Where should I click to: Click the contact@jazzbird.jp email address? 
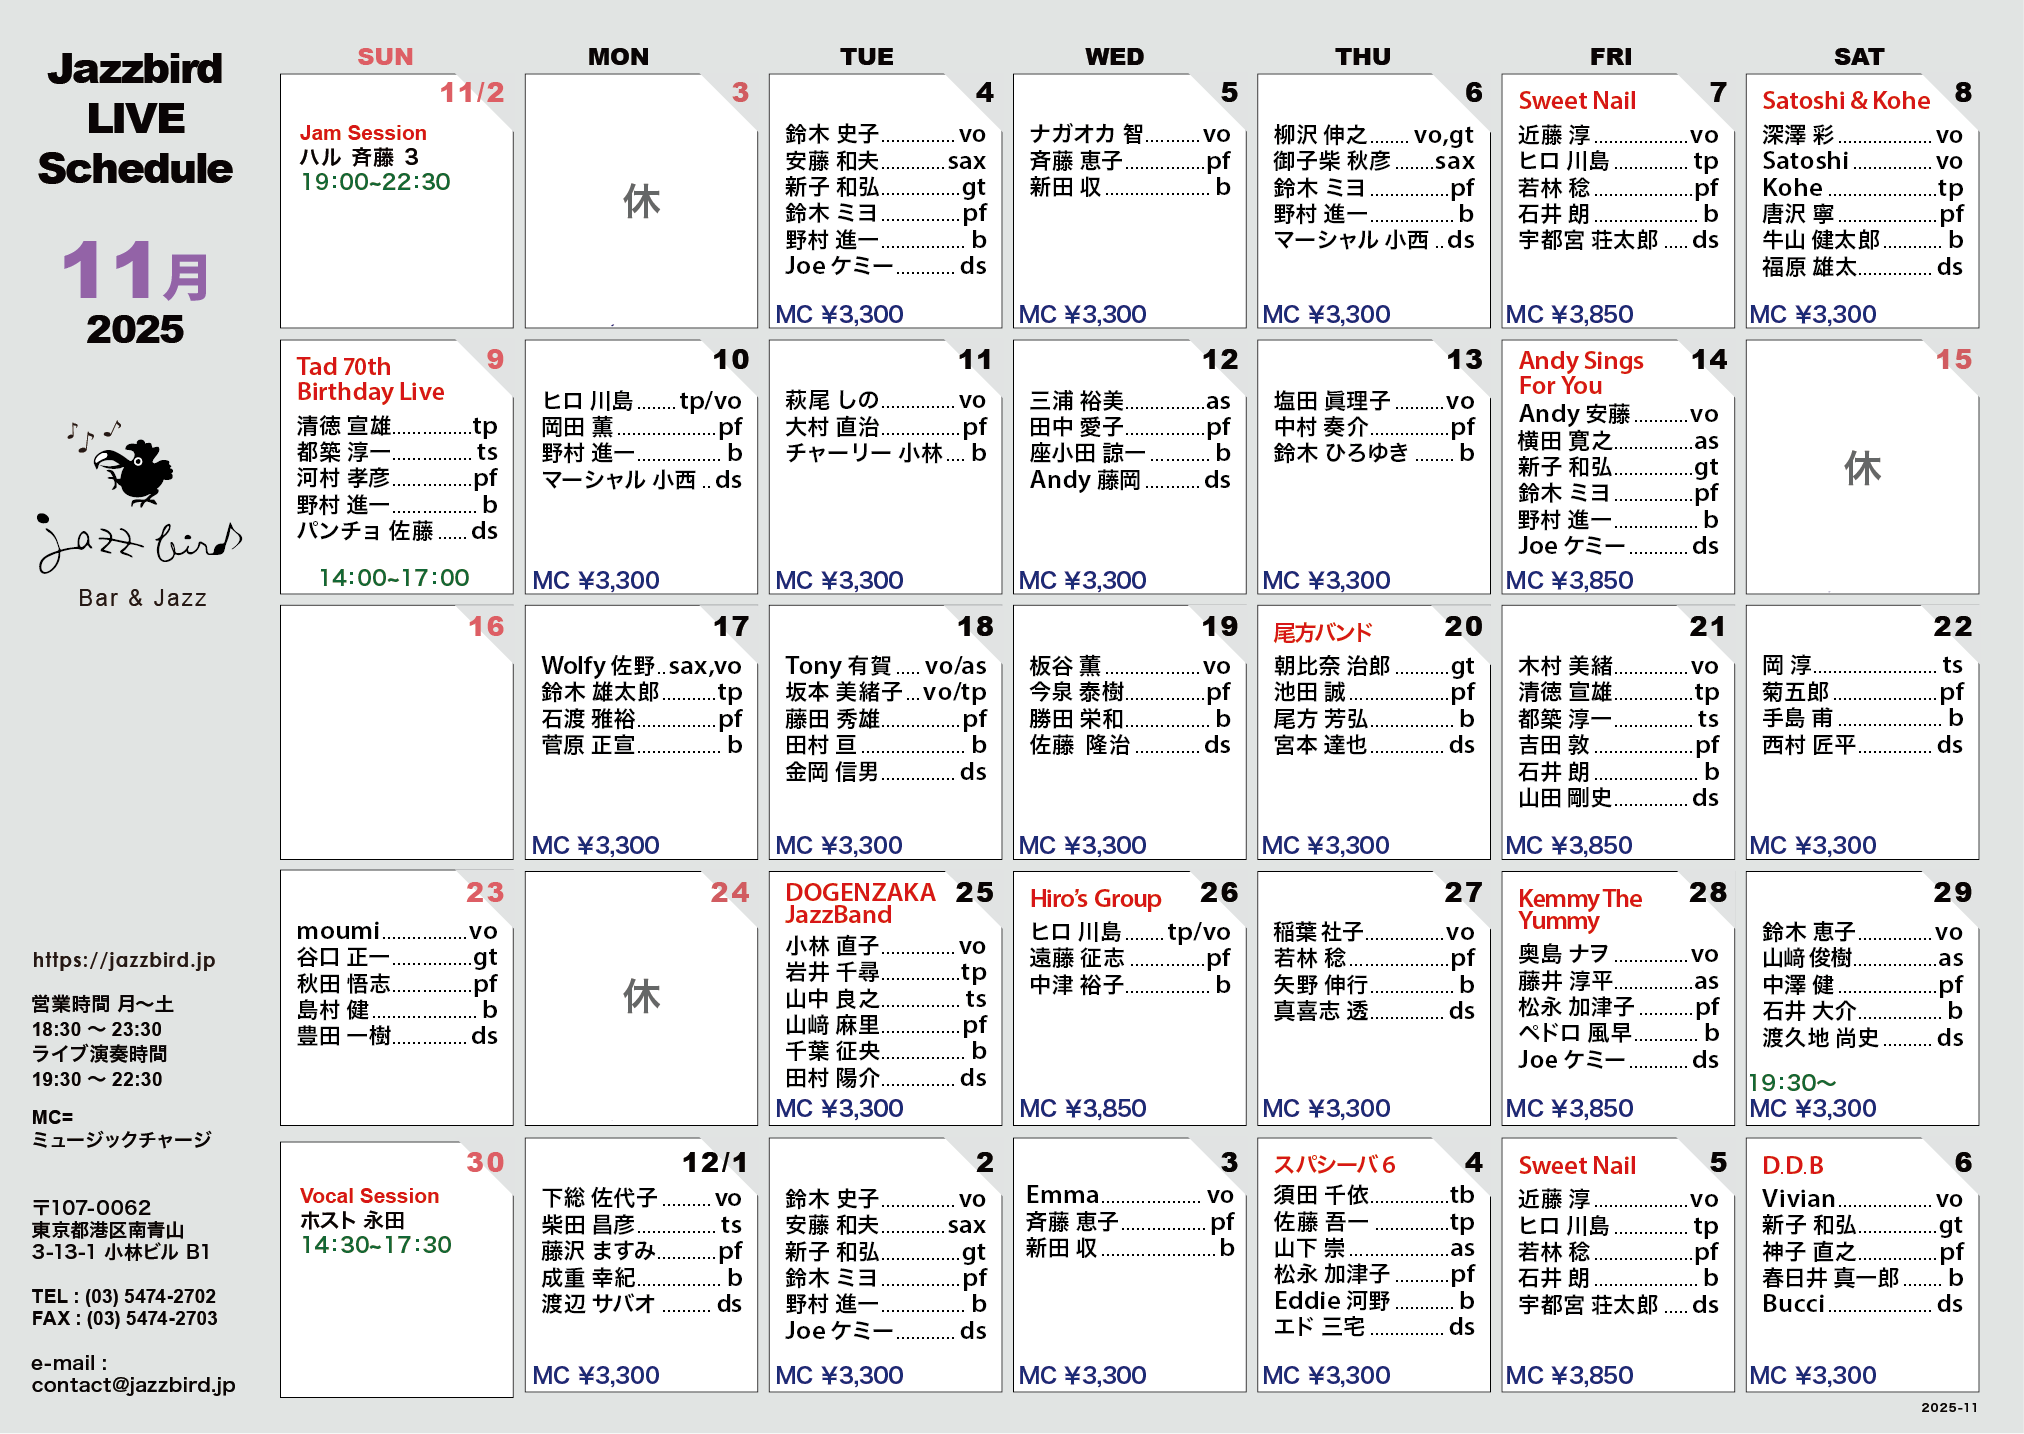tap(133, 1385)
